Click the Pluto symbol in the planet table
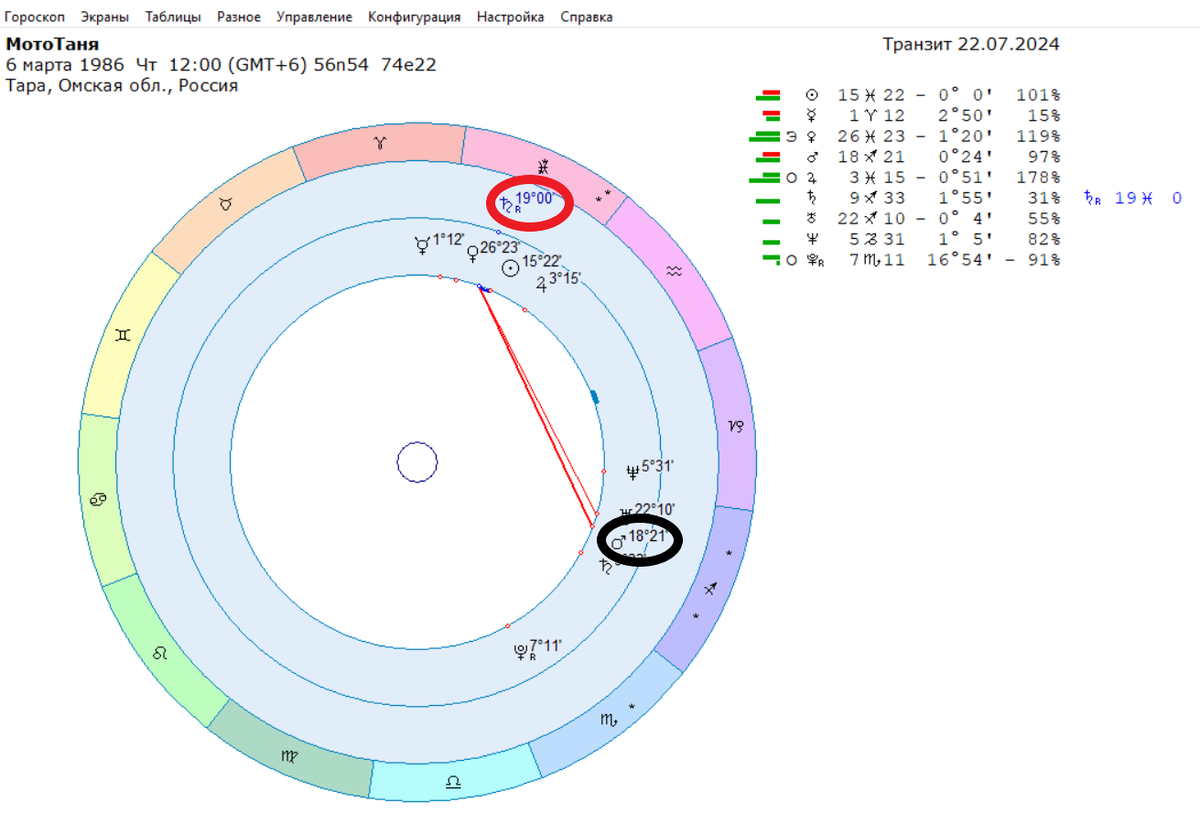This screenshot has height=813, width=1200. click(x=814, y=261)
